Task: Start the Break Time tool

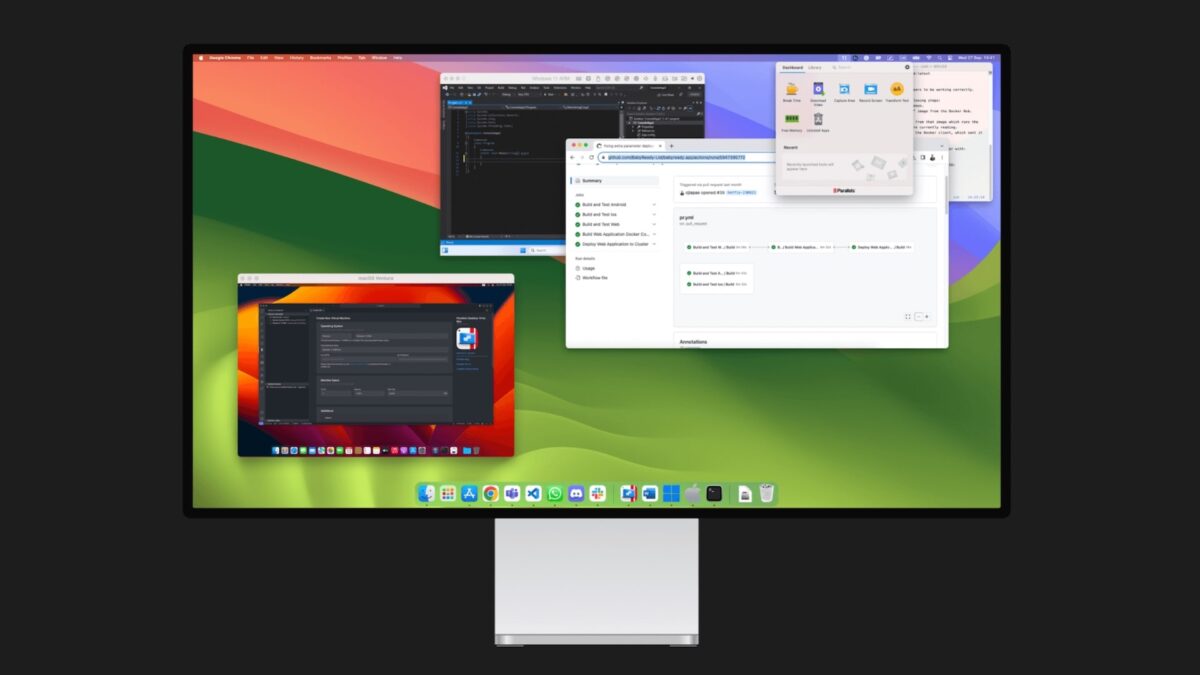Action: (792, 89)
